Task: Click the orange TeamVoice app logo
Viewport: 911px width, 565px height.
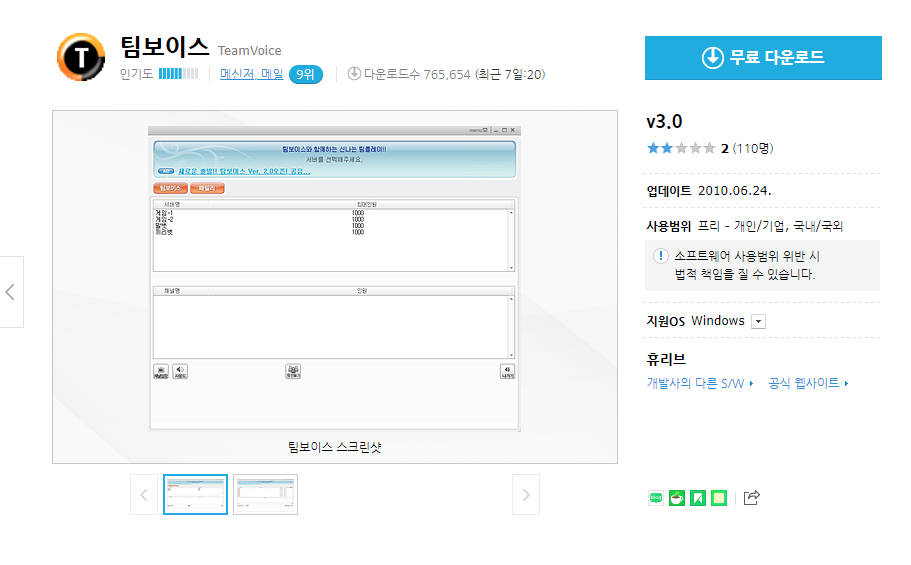Action: pos(81,57)
